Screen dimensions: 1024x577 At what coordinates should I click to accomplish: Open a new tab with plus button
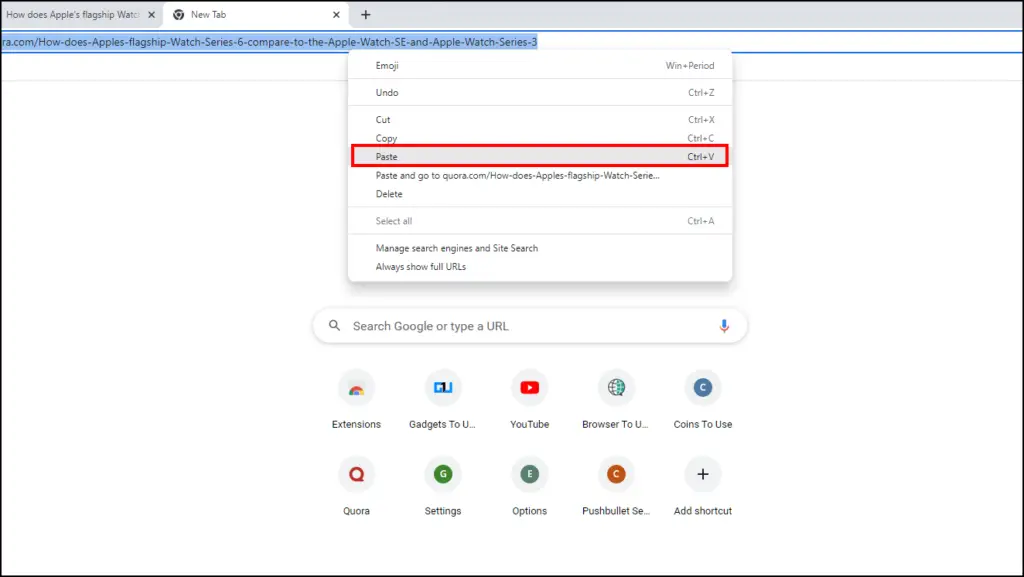(366, 14)
